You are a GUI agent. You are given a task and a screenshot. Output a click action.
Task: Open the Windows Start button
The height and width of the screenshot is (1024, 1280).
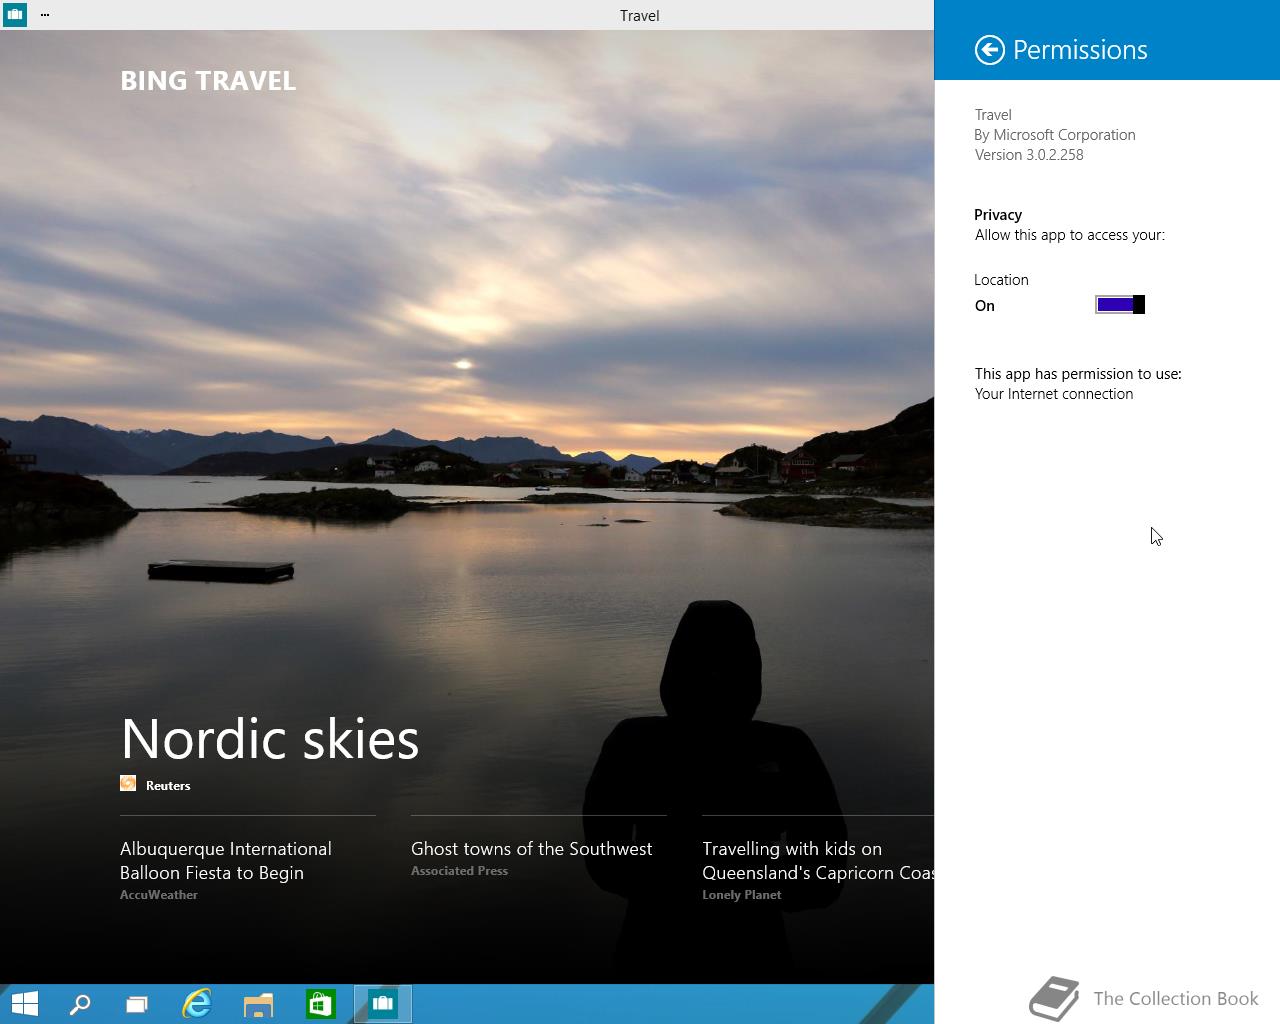[x=24, y=1003]
